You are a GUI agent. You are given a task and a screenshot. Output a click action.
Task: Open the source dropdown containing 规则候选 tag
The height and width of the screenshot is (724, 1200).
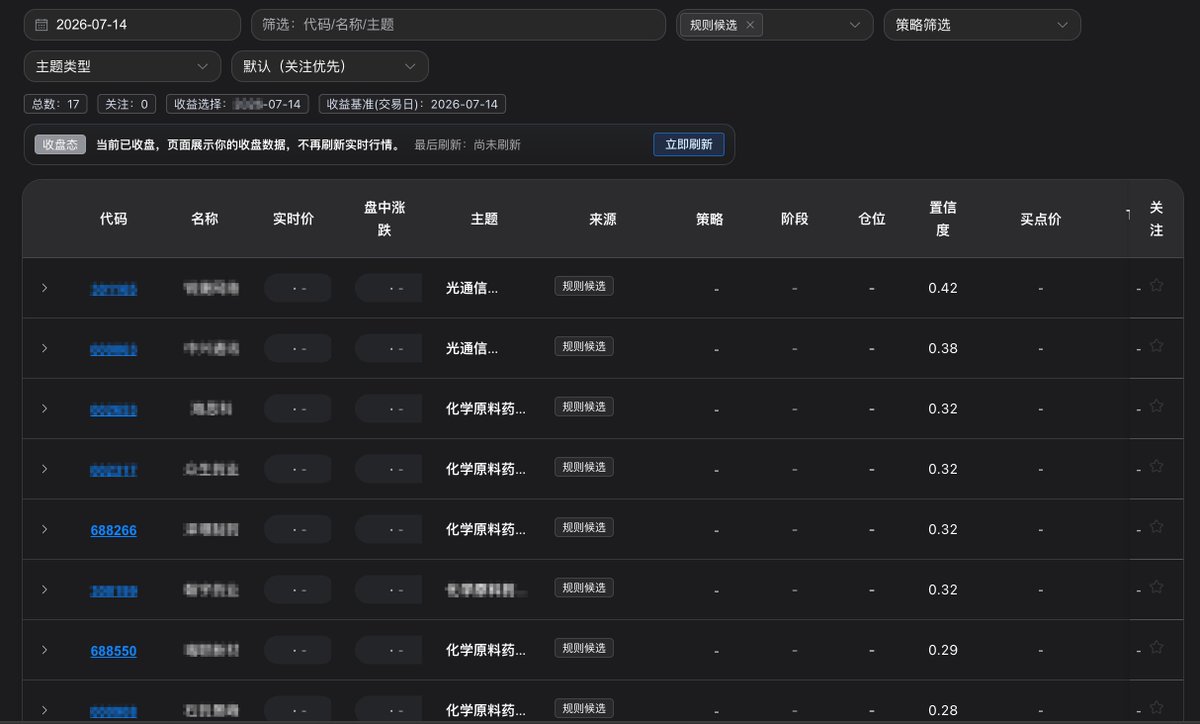click(774, 24)
